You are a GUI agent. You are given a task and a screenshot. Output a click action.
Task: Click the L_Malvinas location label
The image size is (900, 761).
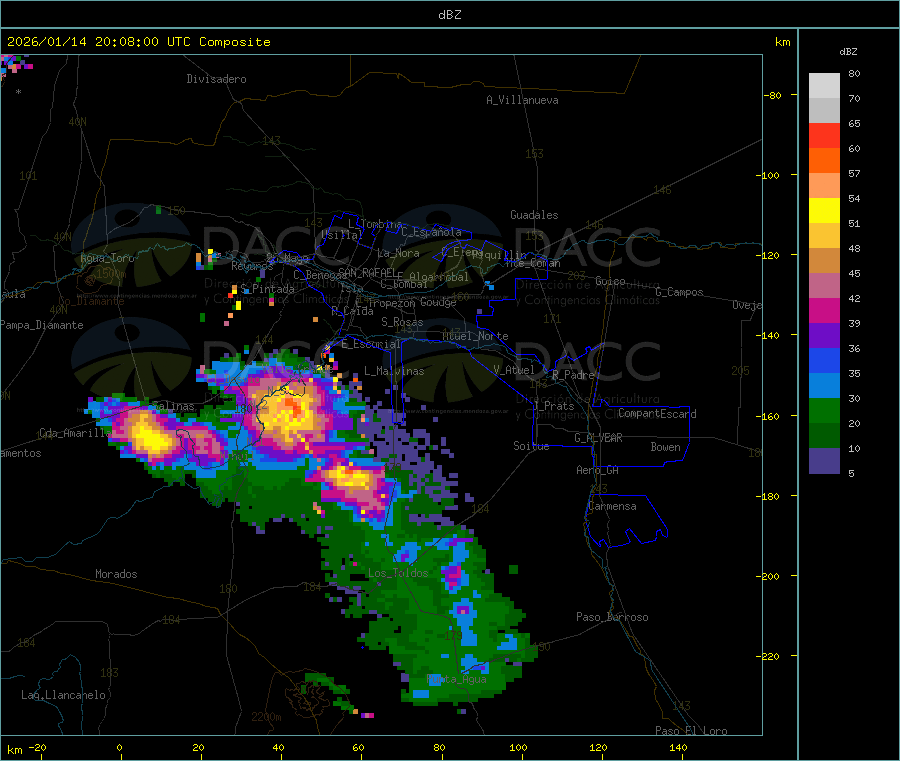click(x=394, y=371)
